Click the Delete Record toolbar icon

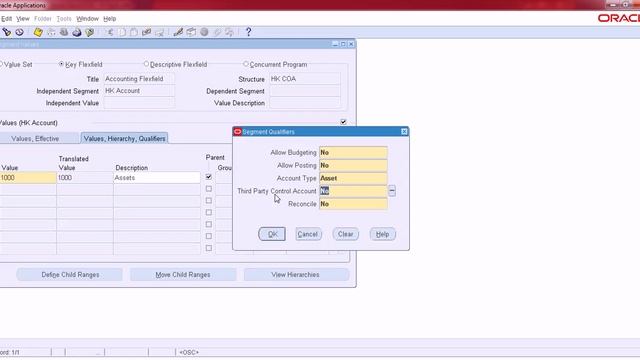[159, 32]
